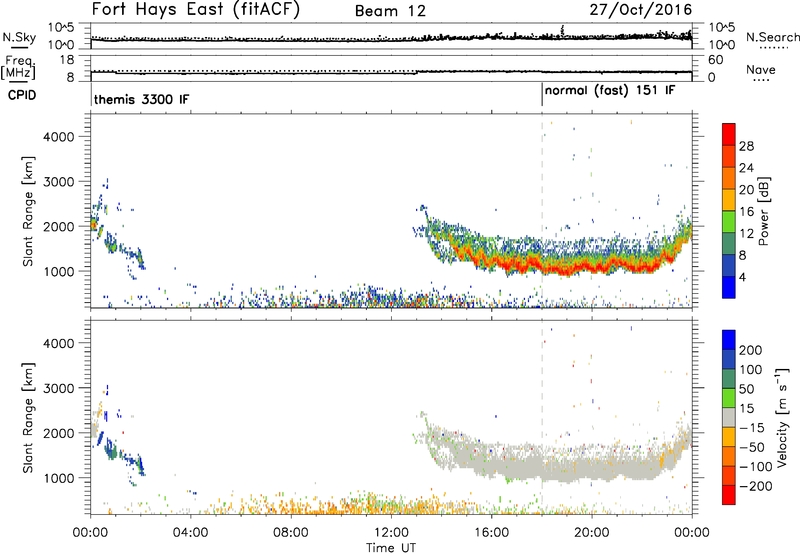Viewport: 800px width, 554px height.
Task: Click the 'themis 3300 IF' CPID text
Action: pos(141,99)
